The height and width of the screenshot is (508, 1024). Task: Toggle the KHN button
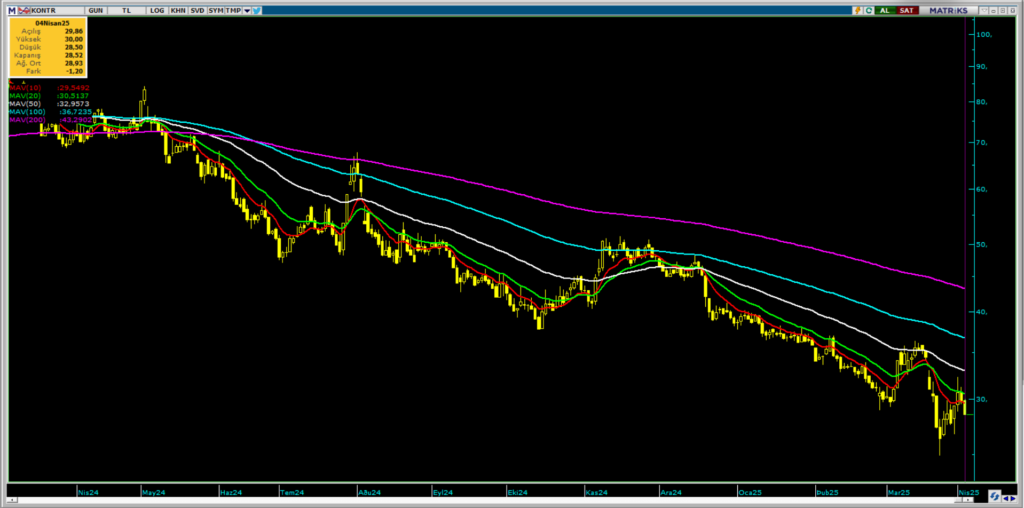[x=178, y=10]
